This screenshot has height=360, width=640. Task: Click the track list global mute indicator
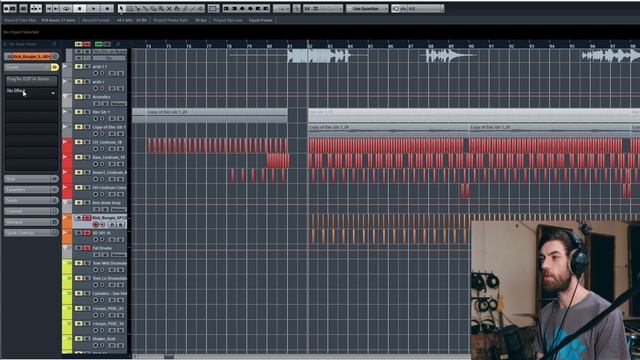78,44
